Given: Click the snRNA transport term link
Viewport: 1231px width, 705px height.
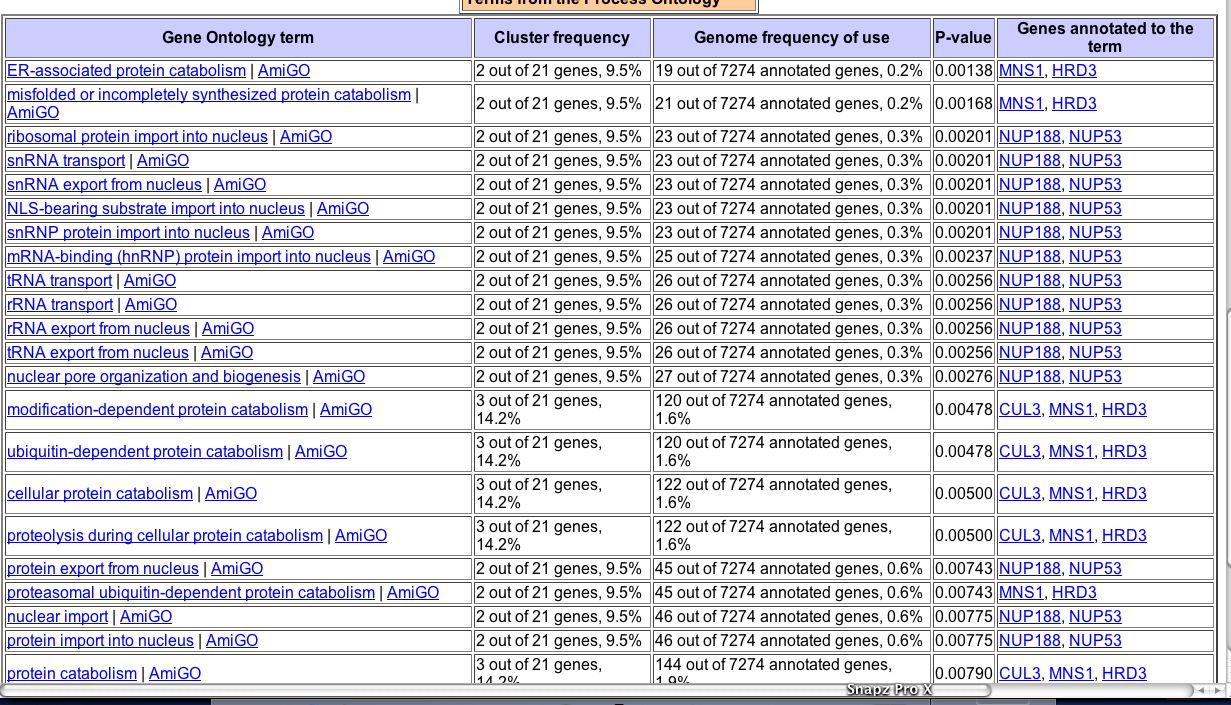Looking at the screenshot, I should [66, 161].
